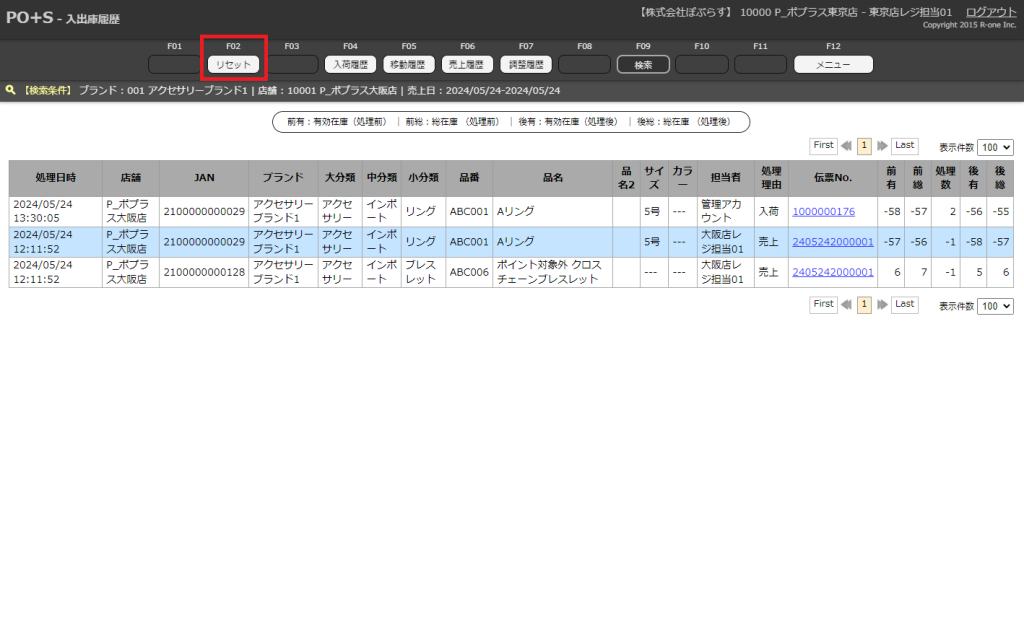
Task: Go to First page using top pagination
Action: point(823,146)
